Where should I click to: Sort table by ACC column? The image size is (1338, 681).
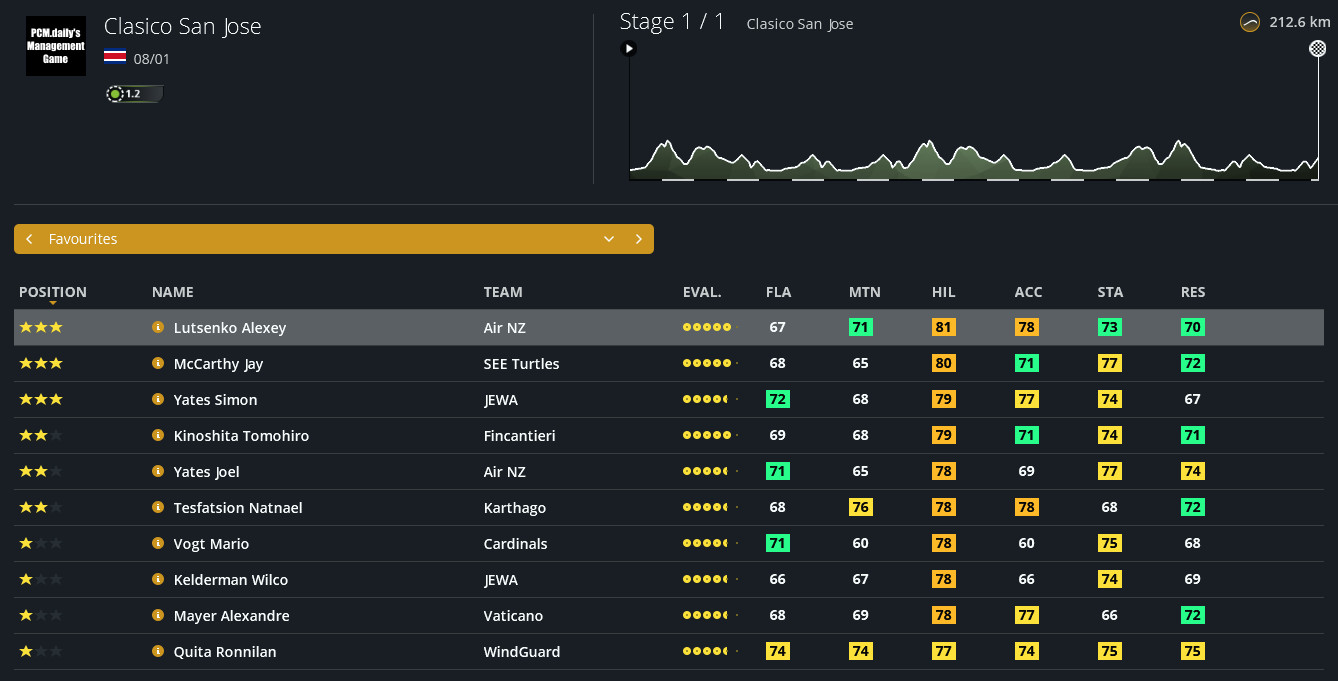pyautogui.click(x=1028, y=292)
